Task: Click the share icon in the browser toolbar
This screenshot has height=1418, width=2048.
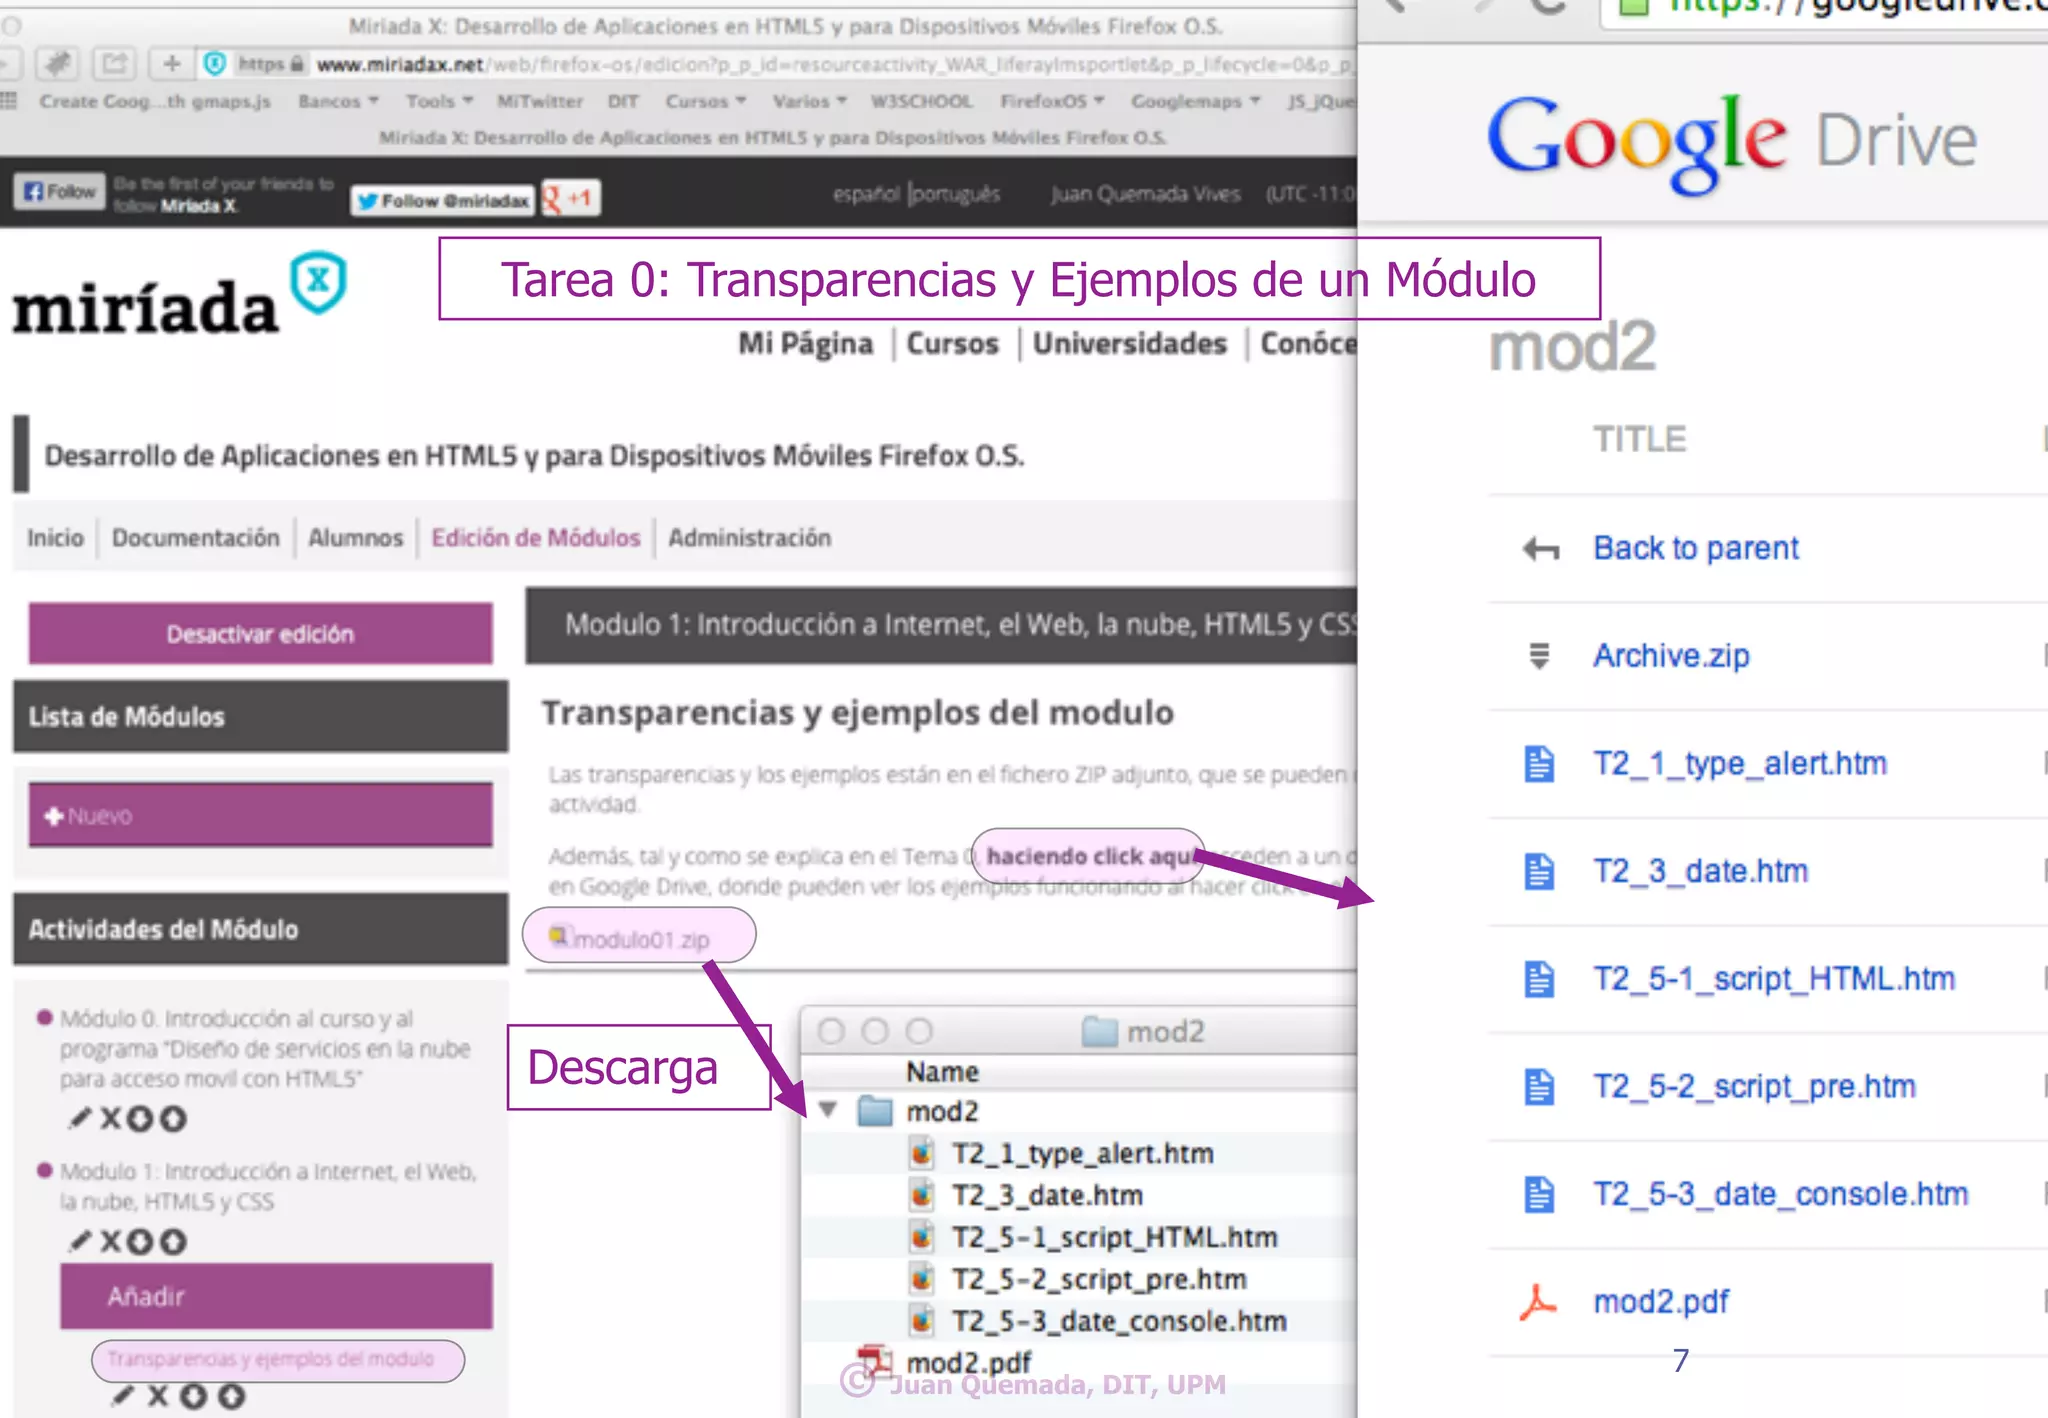Action: click(115, 64)
